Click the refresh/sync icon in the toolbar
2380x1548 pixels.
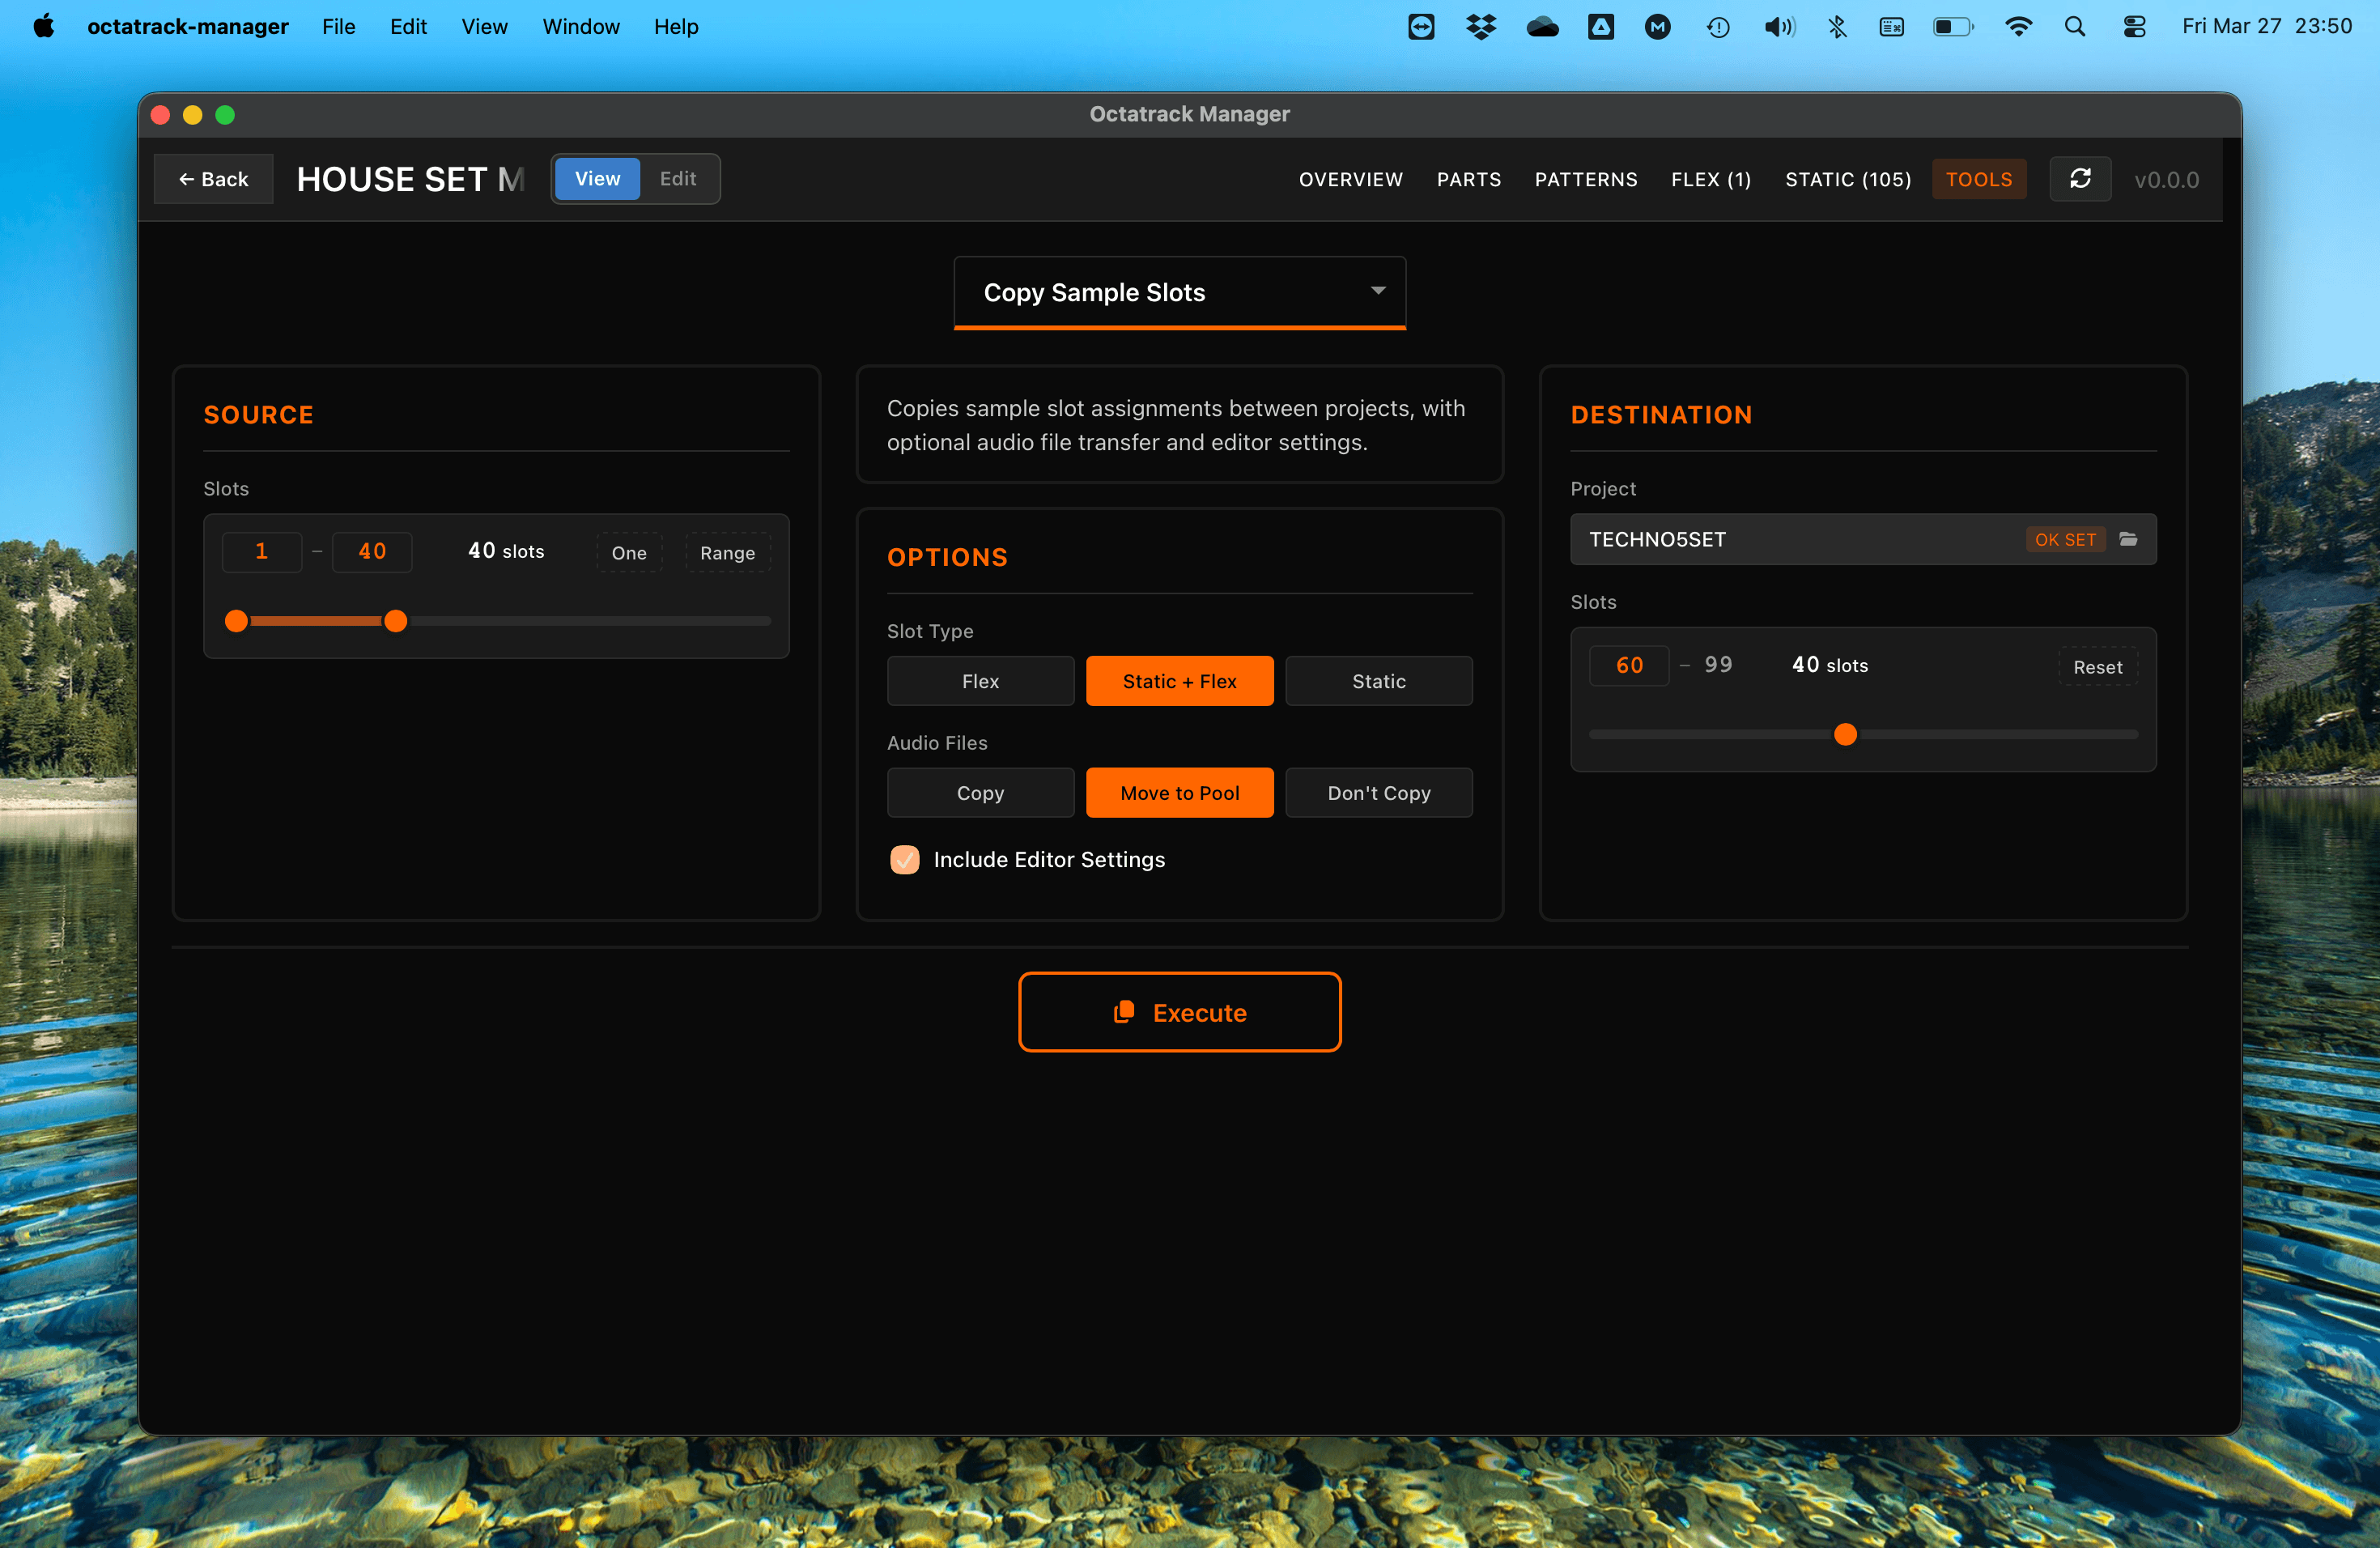[2081, 178]
